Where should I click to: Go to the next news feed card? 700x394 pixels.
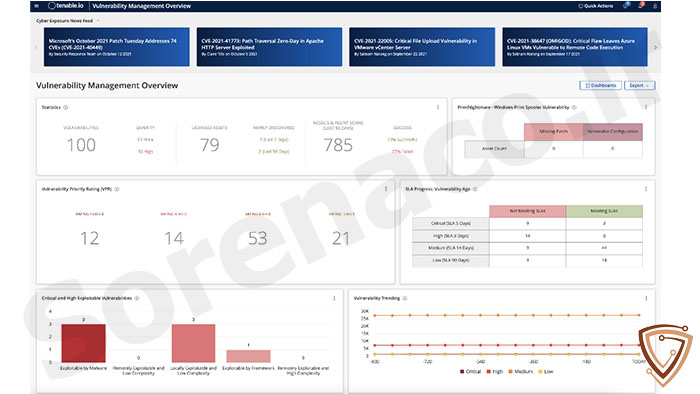[655, 47]
